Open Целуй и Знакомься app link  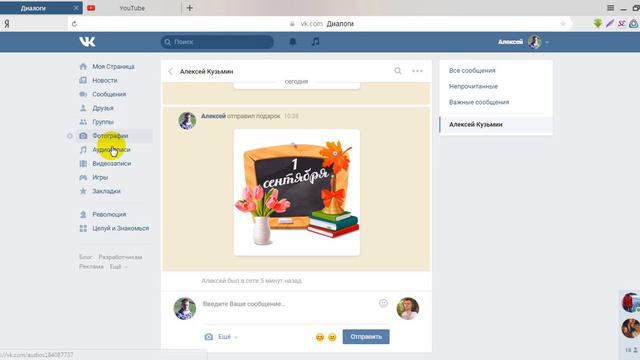coord(120,228)
